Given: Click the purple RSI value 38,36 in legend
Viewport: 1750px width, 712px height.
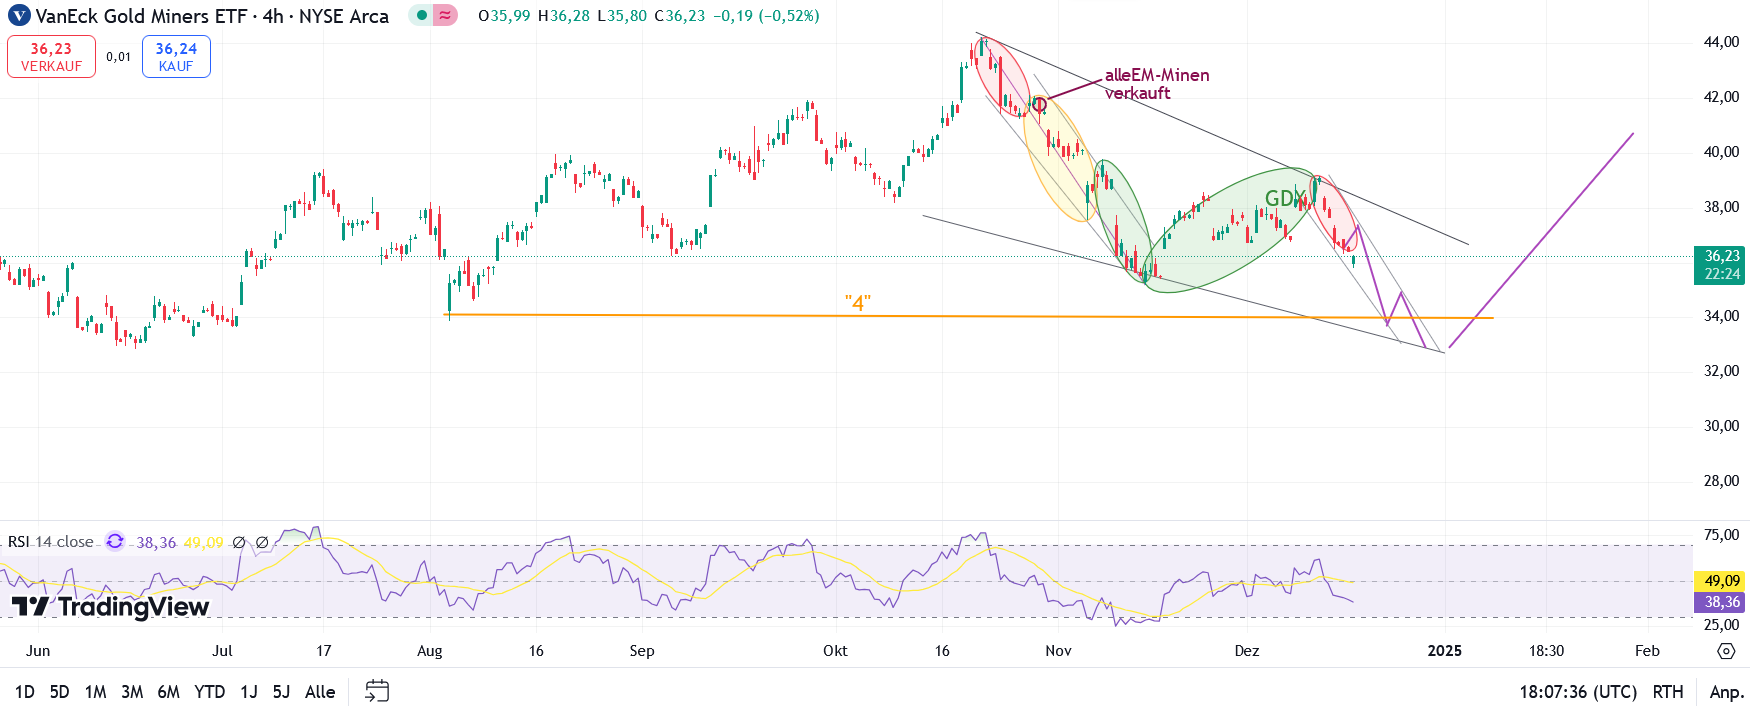Looking at the screenshot, I should 156,542.
